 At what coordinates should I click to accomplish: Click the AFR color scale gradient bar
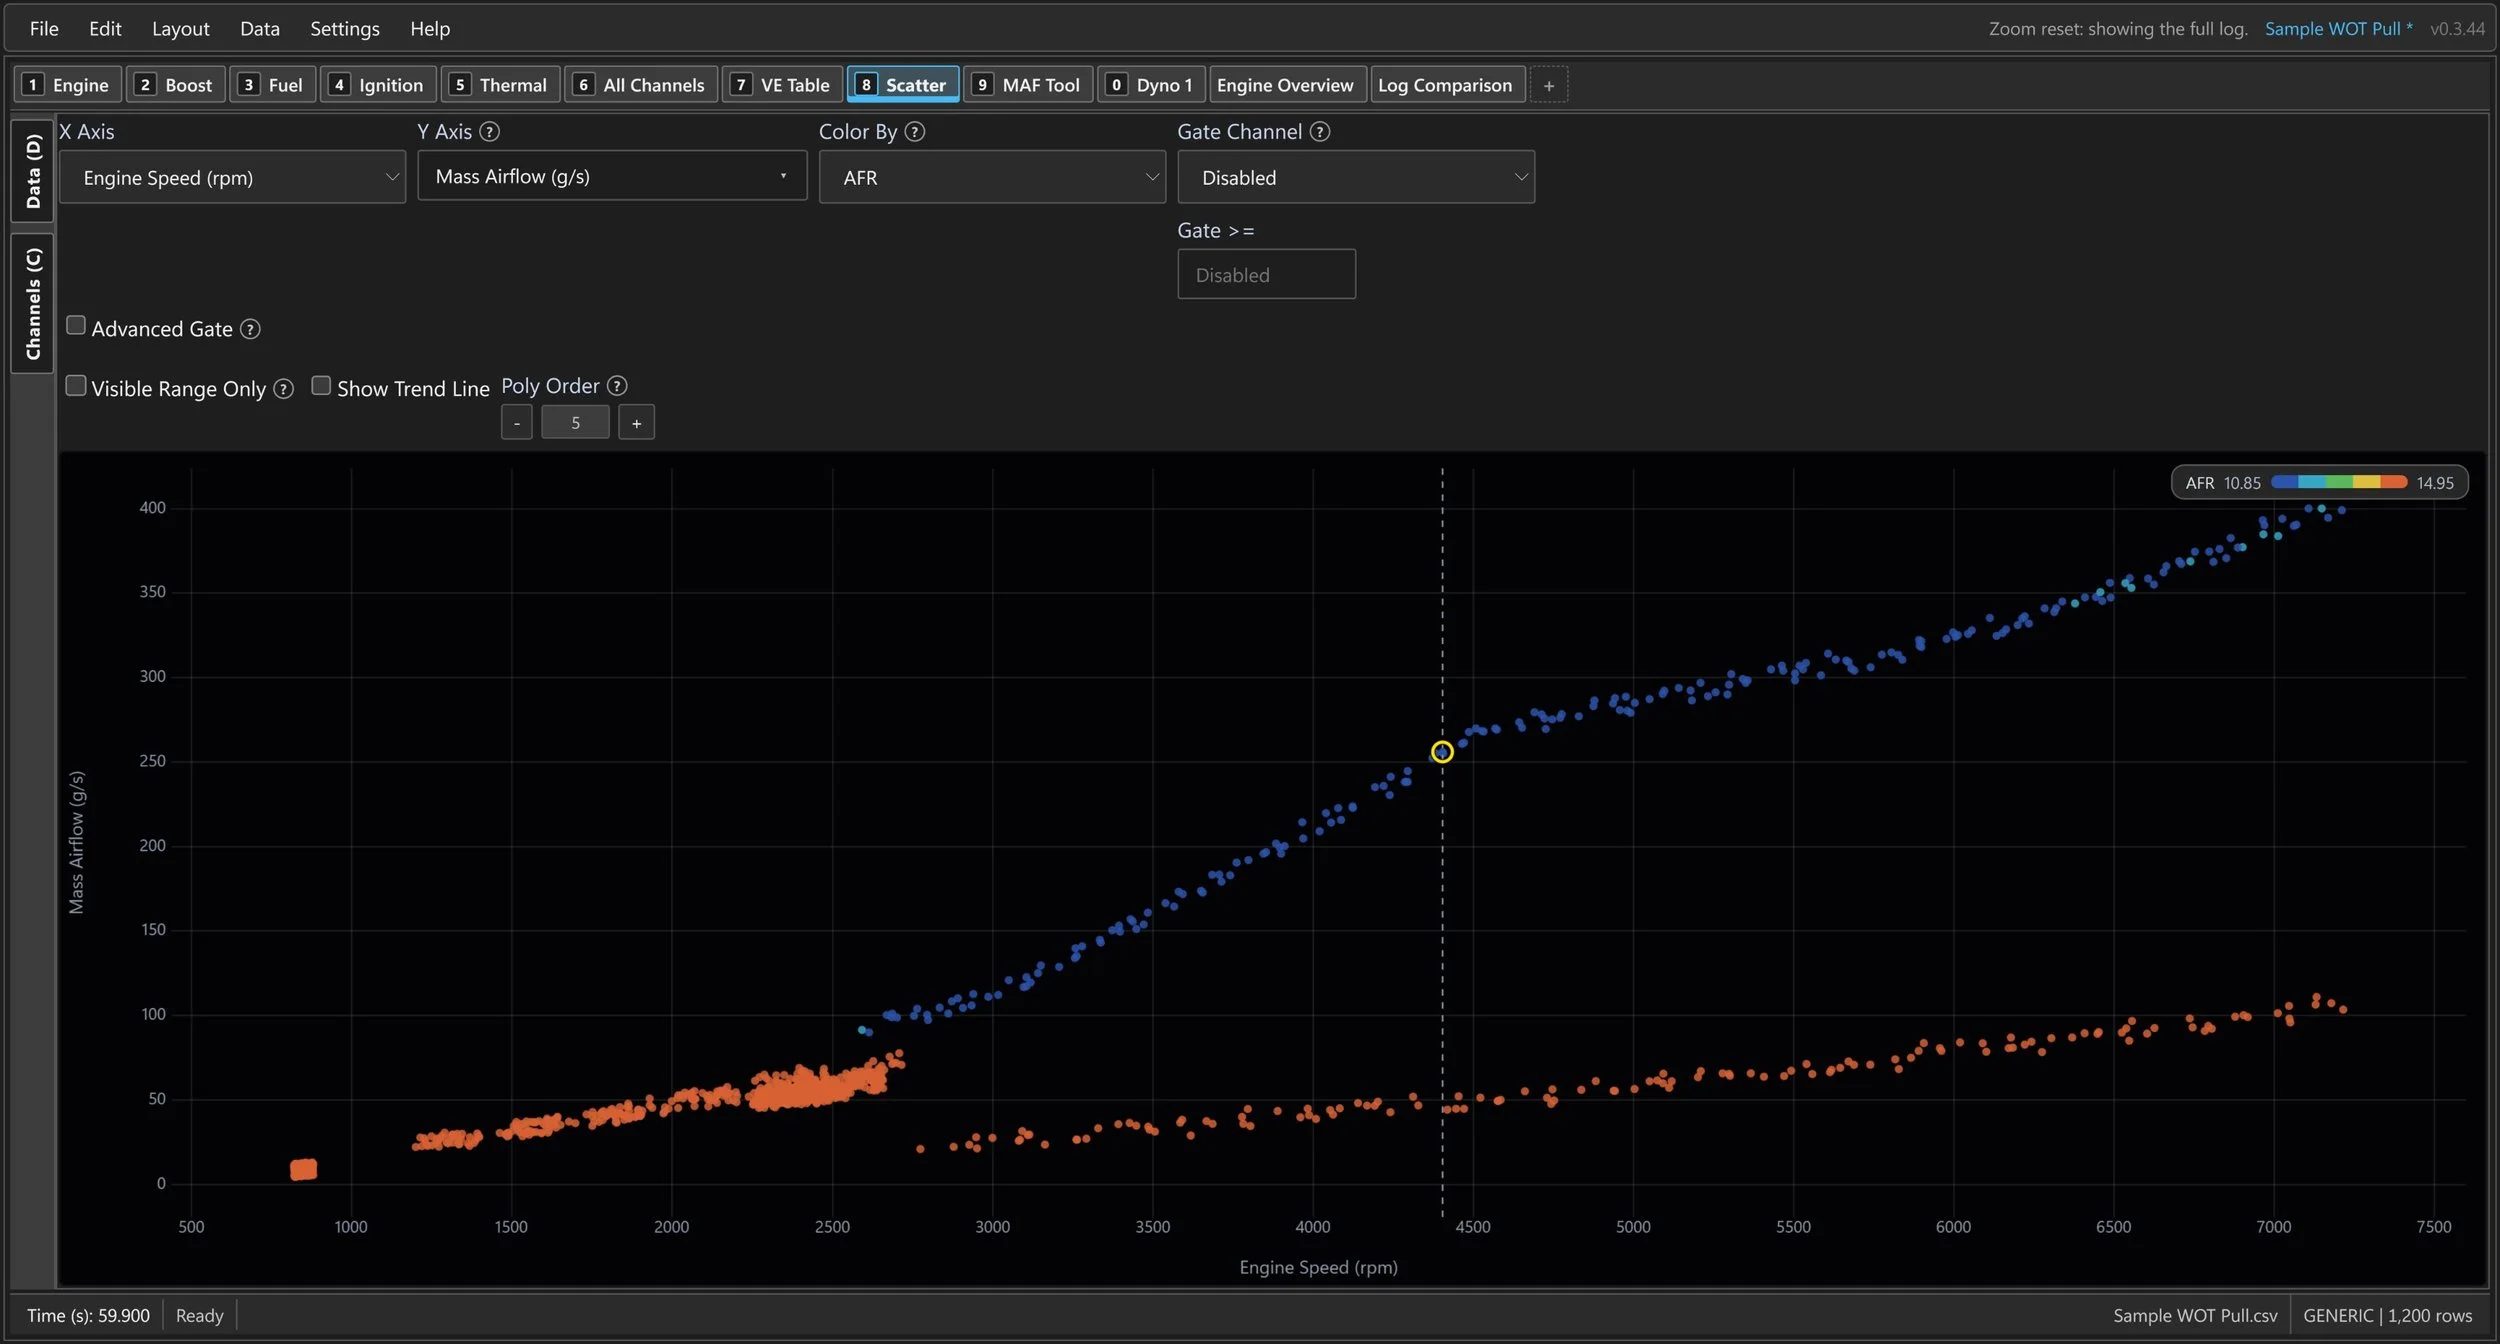click(2339, 482)
